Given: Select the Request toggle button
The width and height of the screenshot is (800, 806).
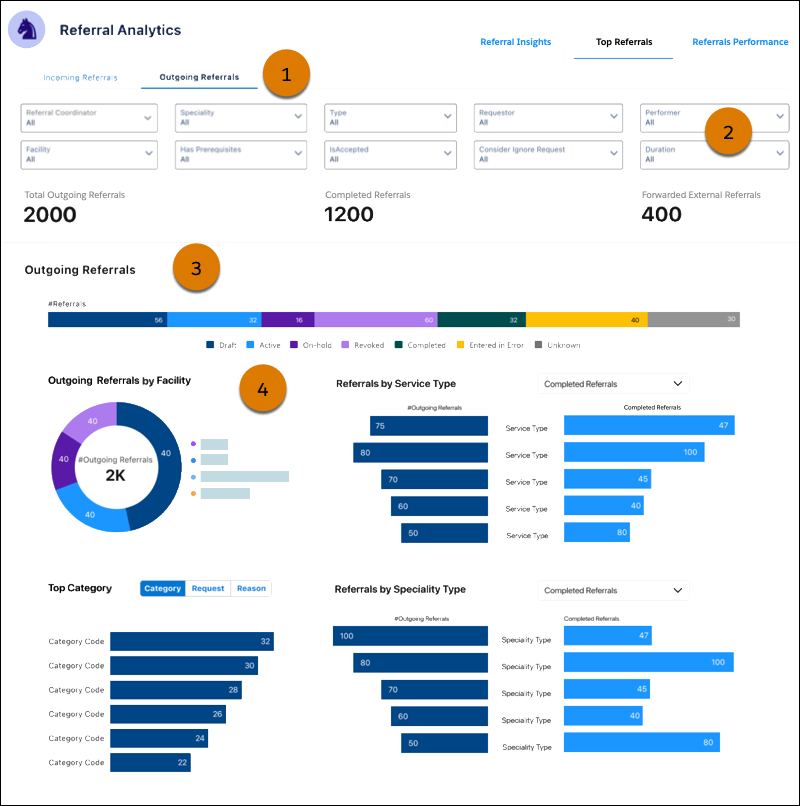Looking at the screenshot, I should coord(208,589).
